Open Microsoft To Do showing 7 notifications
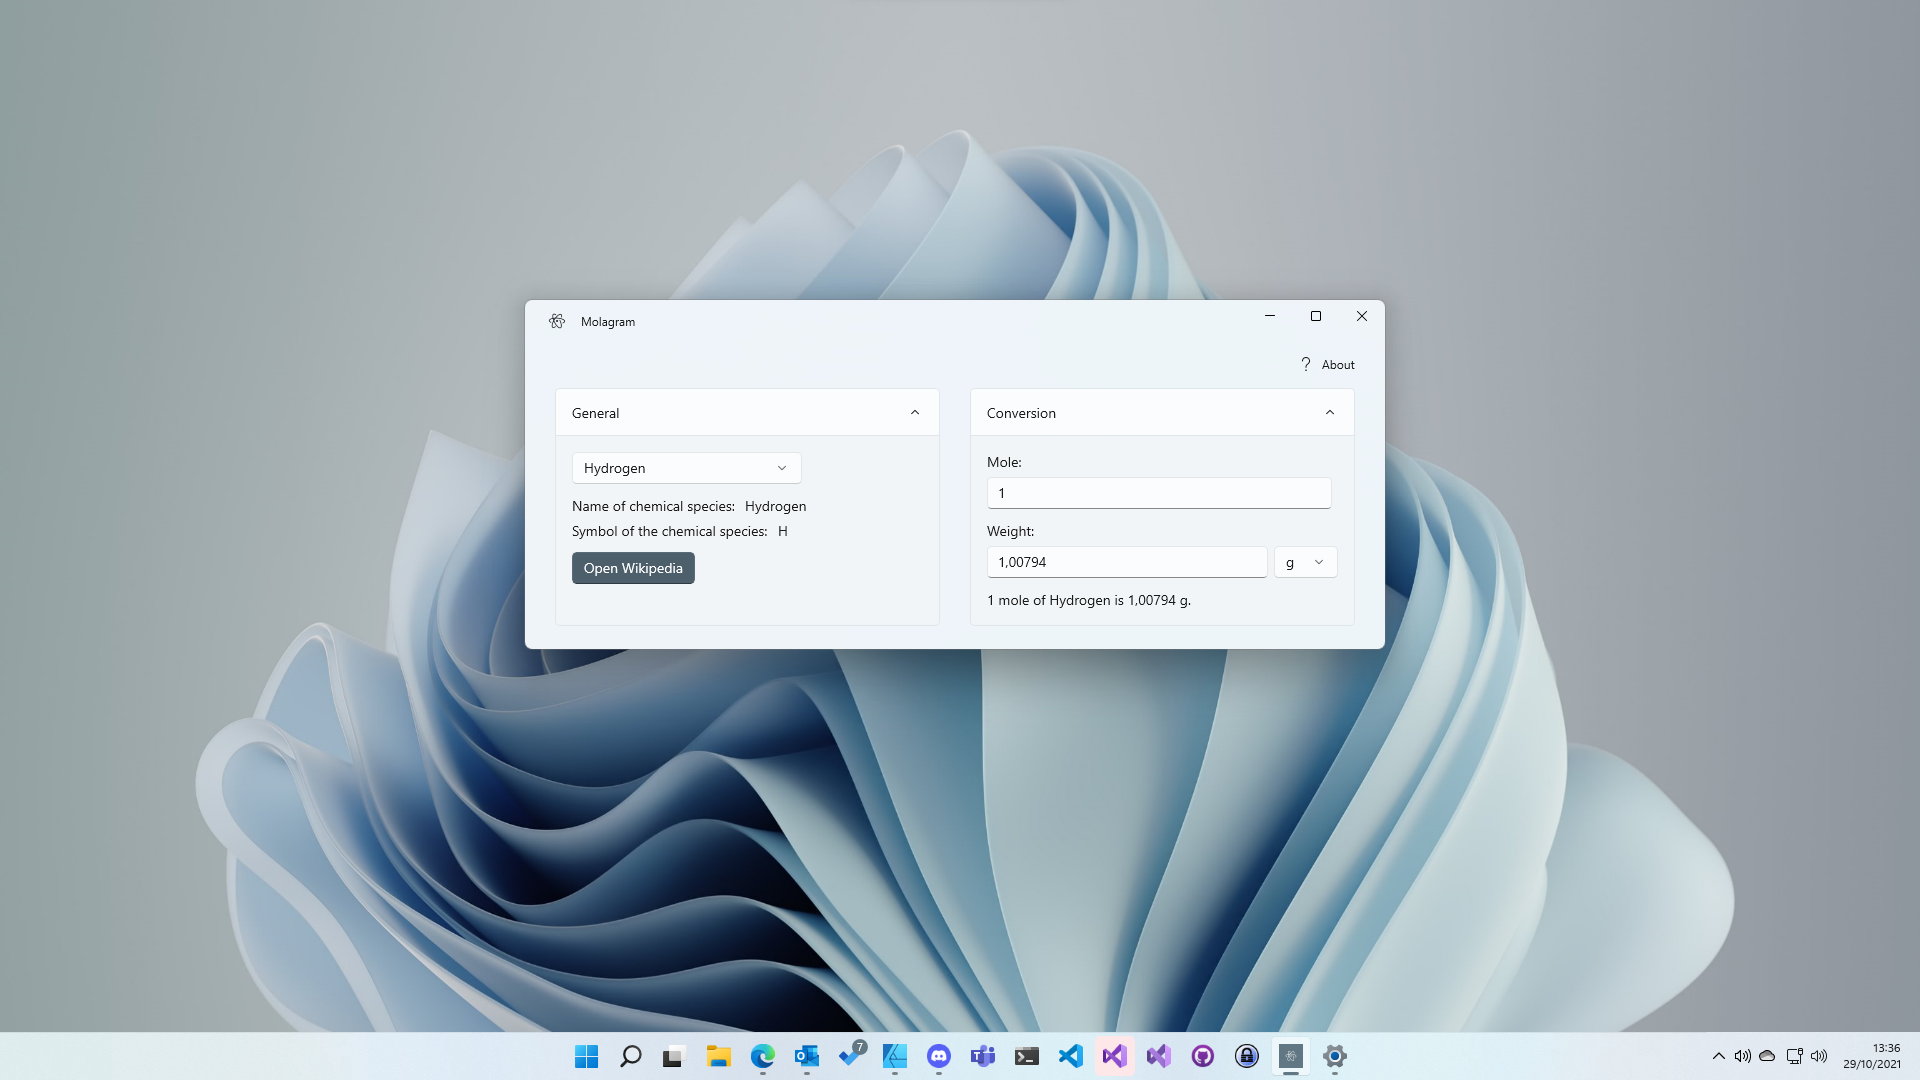The width and height of the screenshot is (1920, 1080). coord(850,1056)
